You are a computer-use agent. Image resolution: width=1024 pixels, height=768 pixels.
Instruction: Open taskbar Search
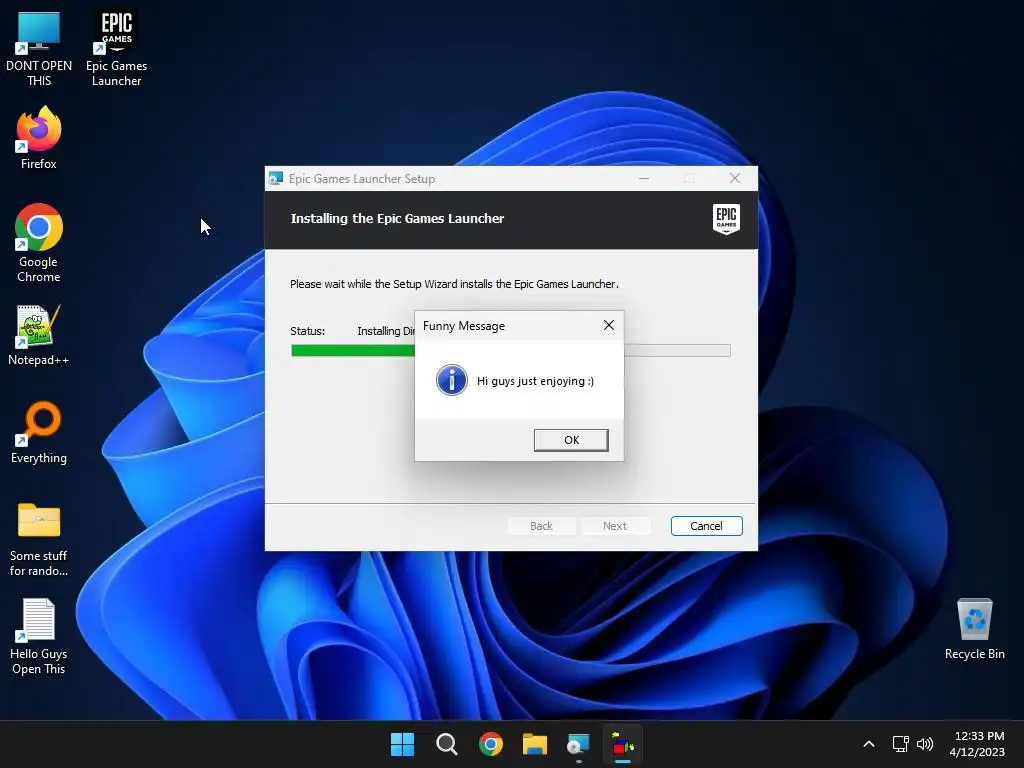447,744
